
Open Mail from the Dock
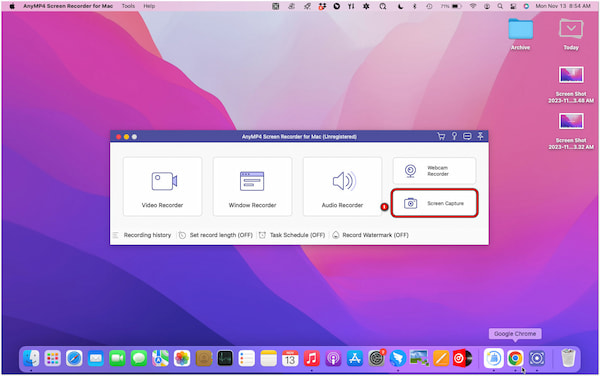tap(96, 358)
